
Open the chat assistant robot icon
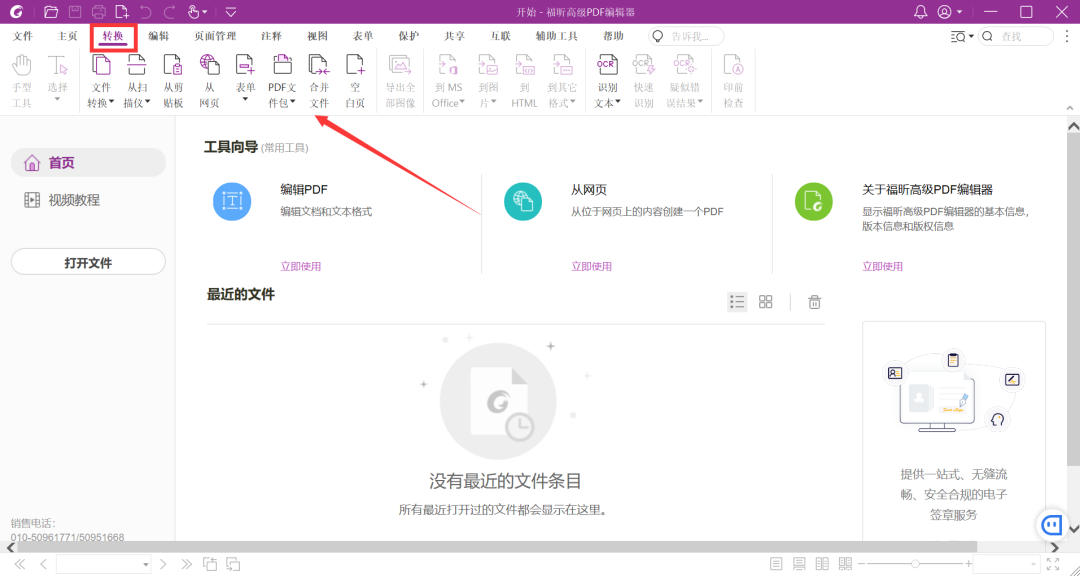pyautogui.click(x=1052, y=526)
